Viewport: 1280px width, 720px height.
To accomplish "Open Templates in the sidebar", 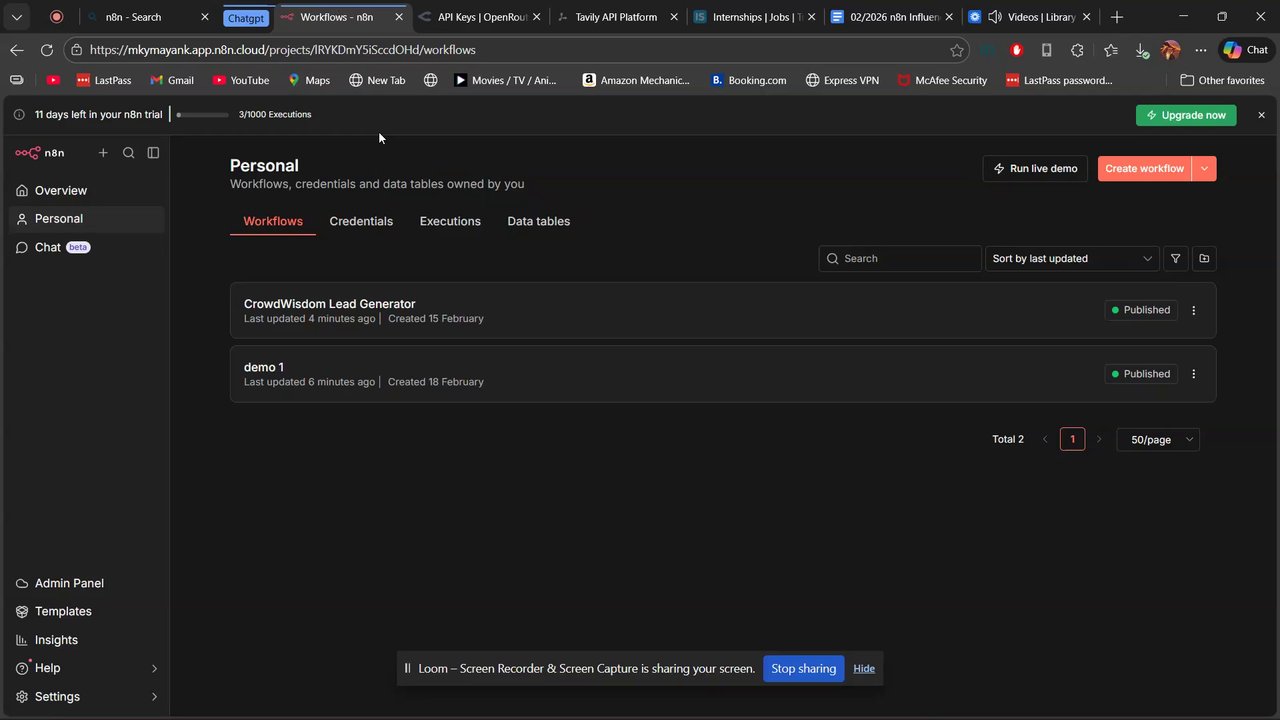I will tap(86, 611).
